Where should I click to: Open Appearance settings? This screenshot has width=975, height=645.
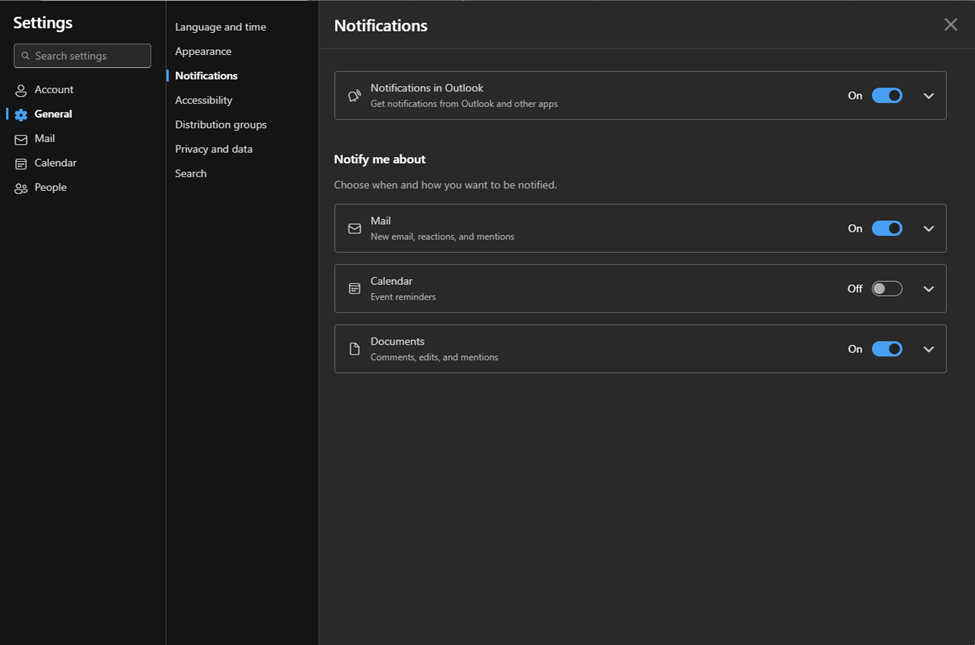[x=203, y=51]
